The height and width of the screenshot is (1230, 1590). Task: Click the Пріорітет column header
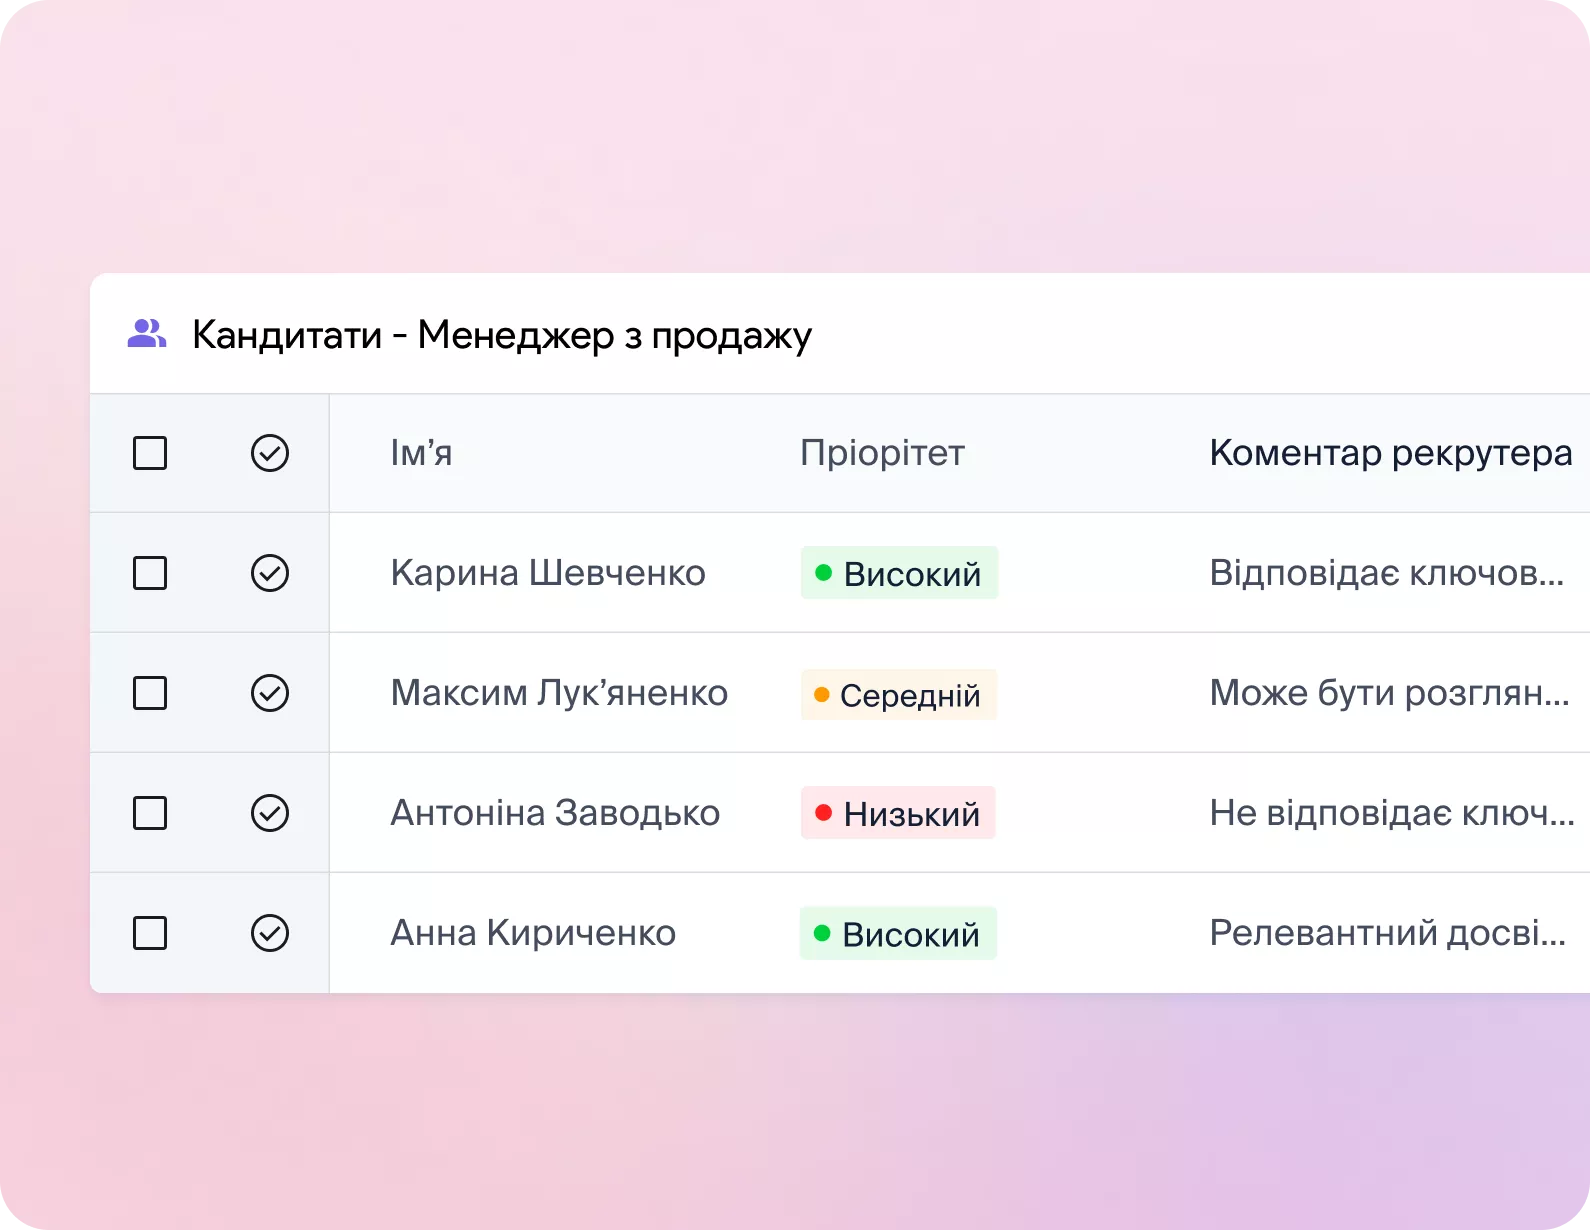coord(882,453)
